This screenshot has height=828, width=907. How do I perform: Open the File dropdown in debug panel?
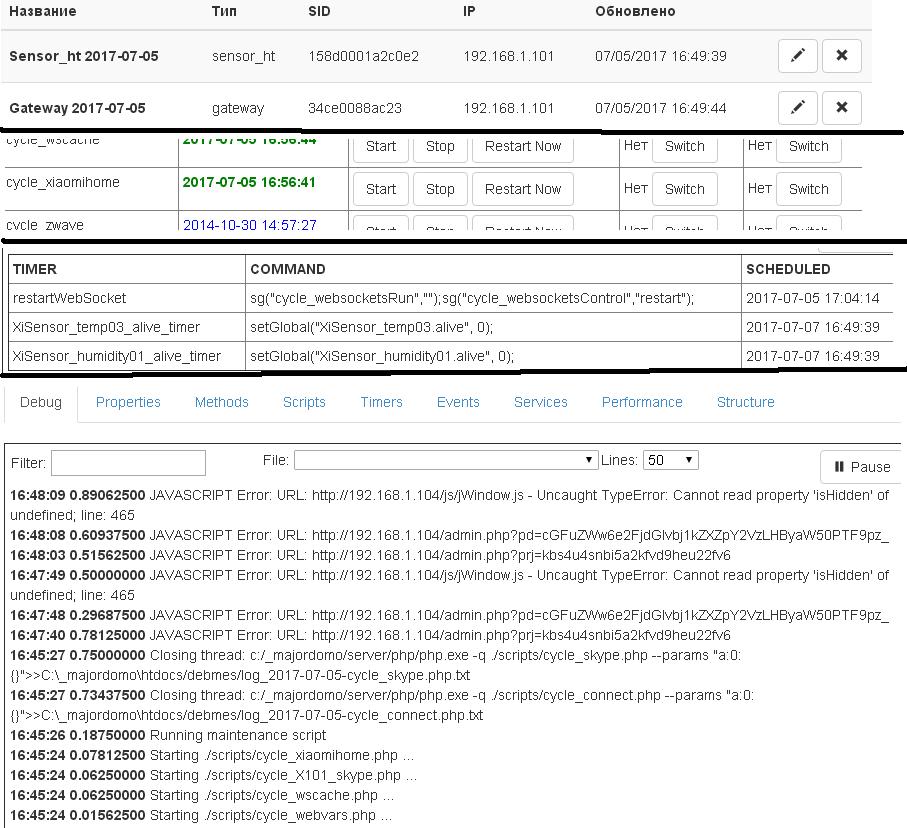[445, 460]
